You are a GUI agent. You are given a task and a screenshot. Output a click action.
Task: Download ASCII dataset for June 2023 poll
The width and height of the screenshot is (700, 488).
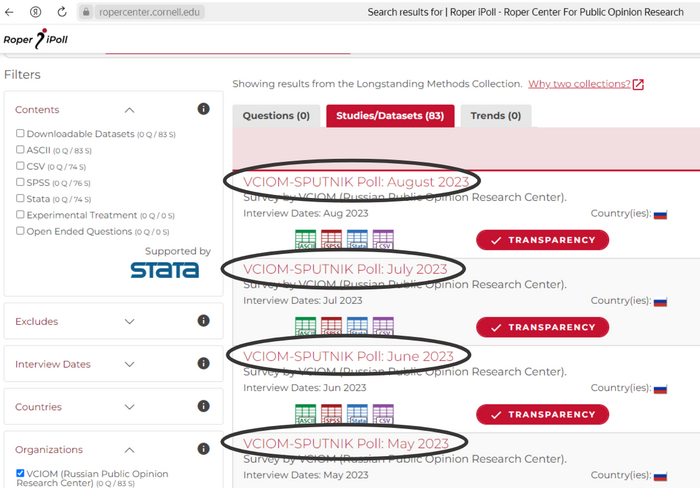(x=305, y=413)
